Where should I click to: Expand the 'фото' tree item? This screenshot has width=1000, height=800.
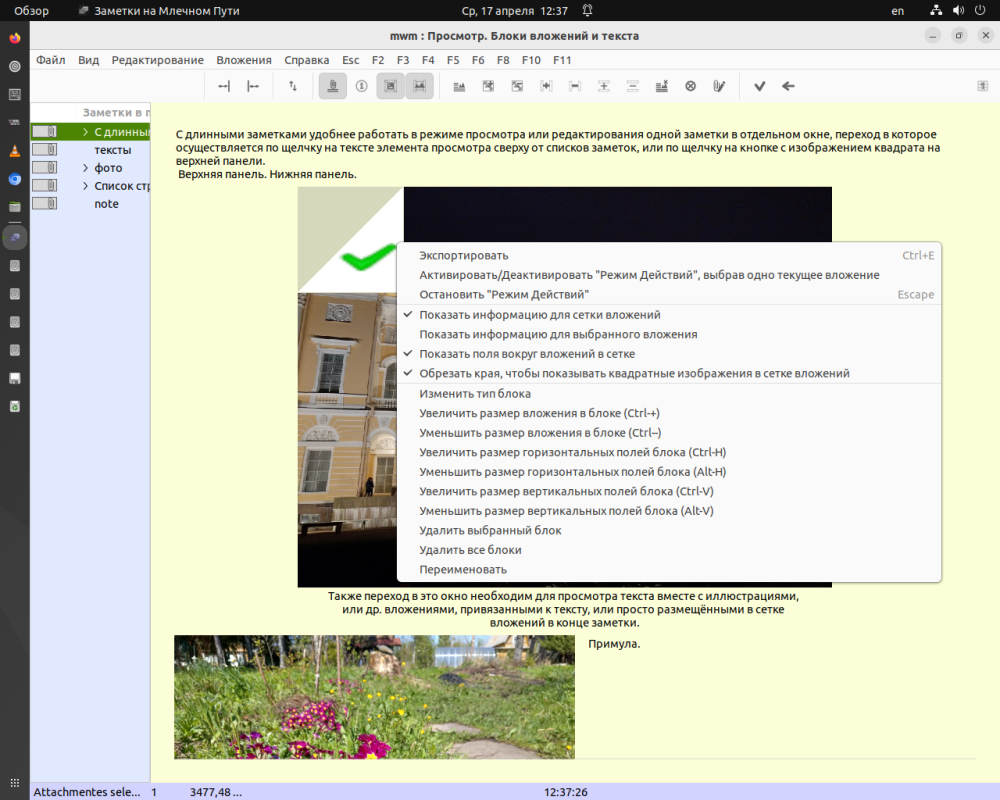coord(86,168)
